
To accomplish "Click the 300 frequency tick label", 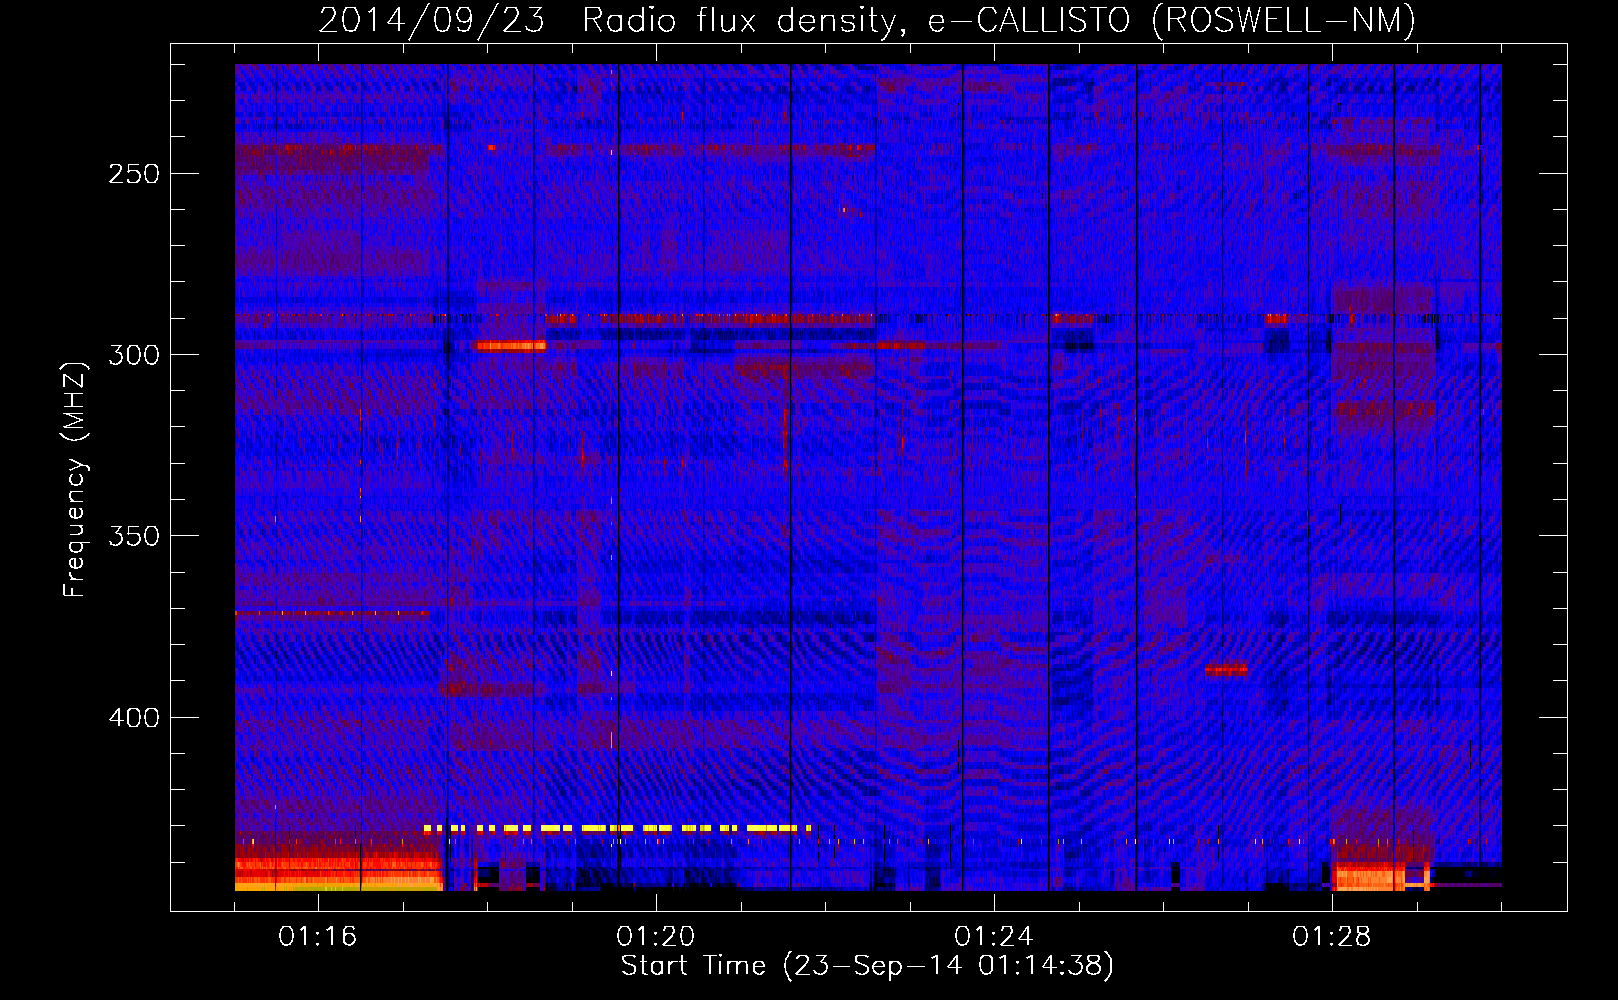I will 134,355.
